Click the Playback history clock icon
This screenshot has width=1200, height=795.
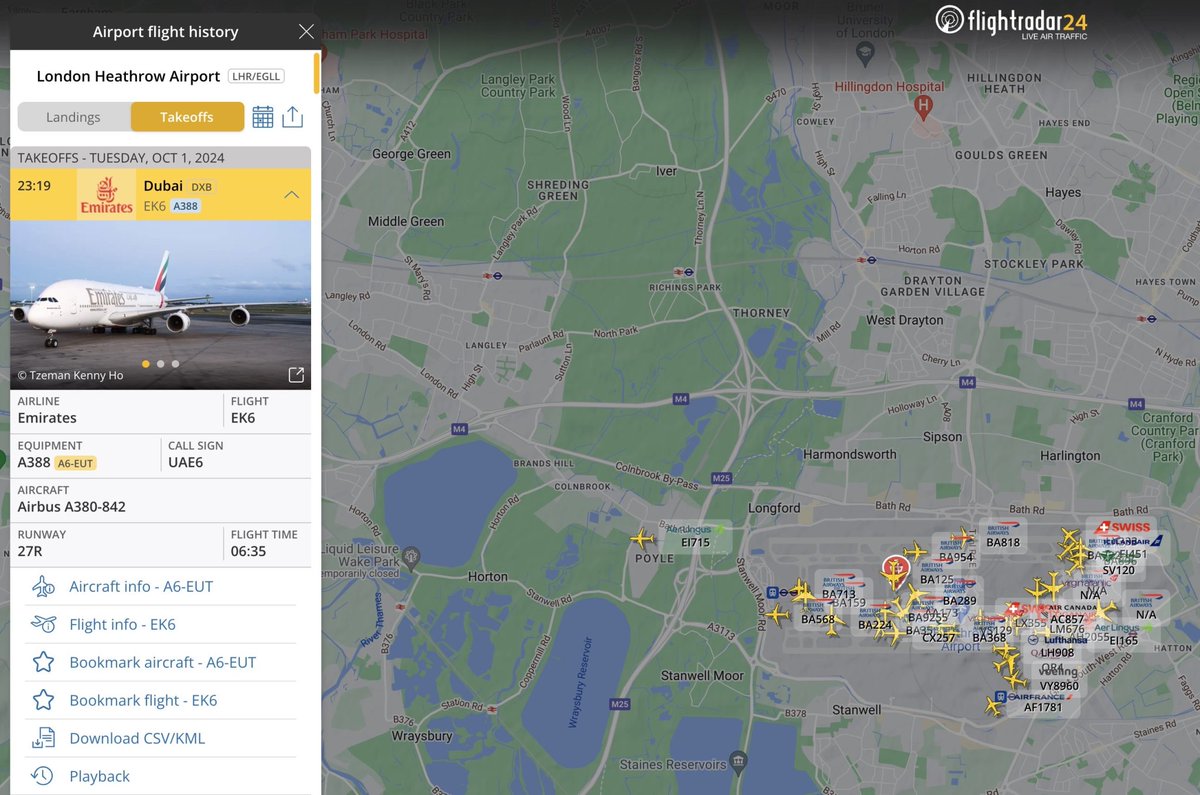click(43, 775)
